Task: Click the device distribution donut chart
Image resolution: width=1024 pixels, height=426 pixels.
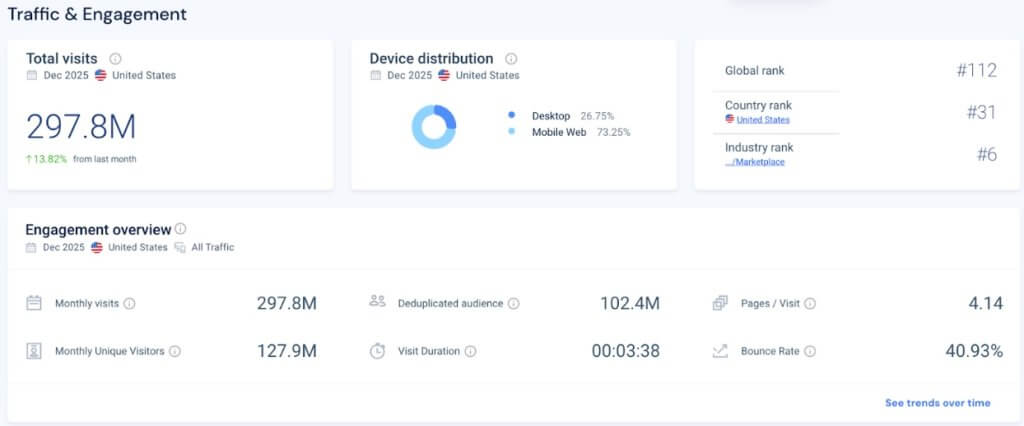Action: pyautogui.click(x=434, y=126)
